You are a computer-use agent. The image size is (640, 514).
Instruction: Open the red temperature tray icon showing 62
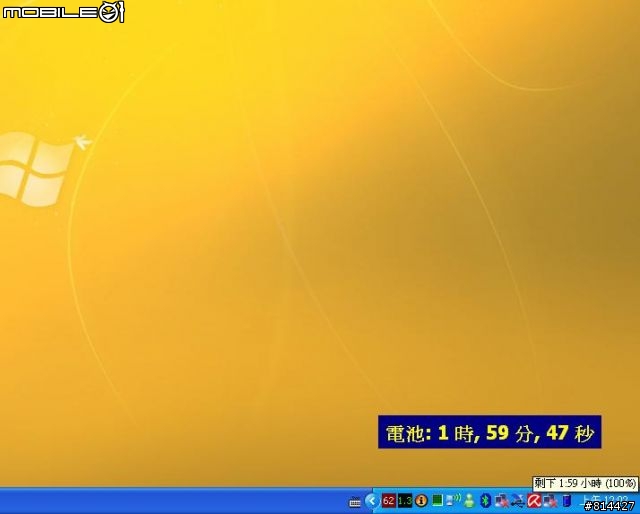click(x=389, y=501)
